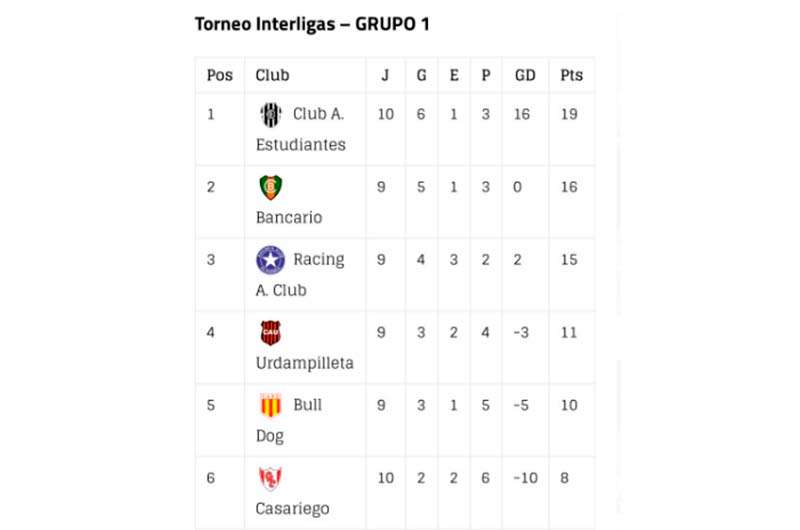Open the Bull Dog yellow-red crest
The width and height of the screenshot is (800, 530).
click(270, 406)
